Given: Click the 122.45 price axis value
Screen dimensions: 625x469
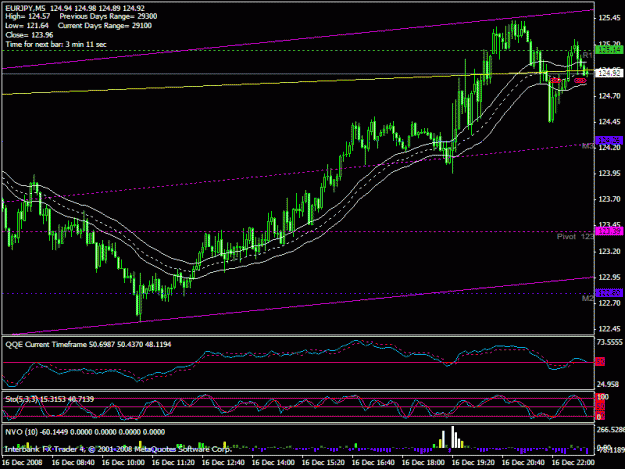Looking at the screenshot, I should [x=609, y=329].
